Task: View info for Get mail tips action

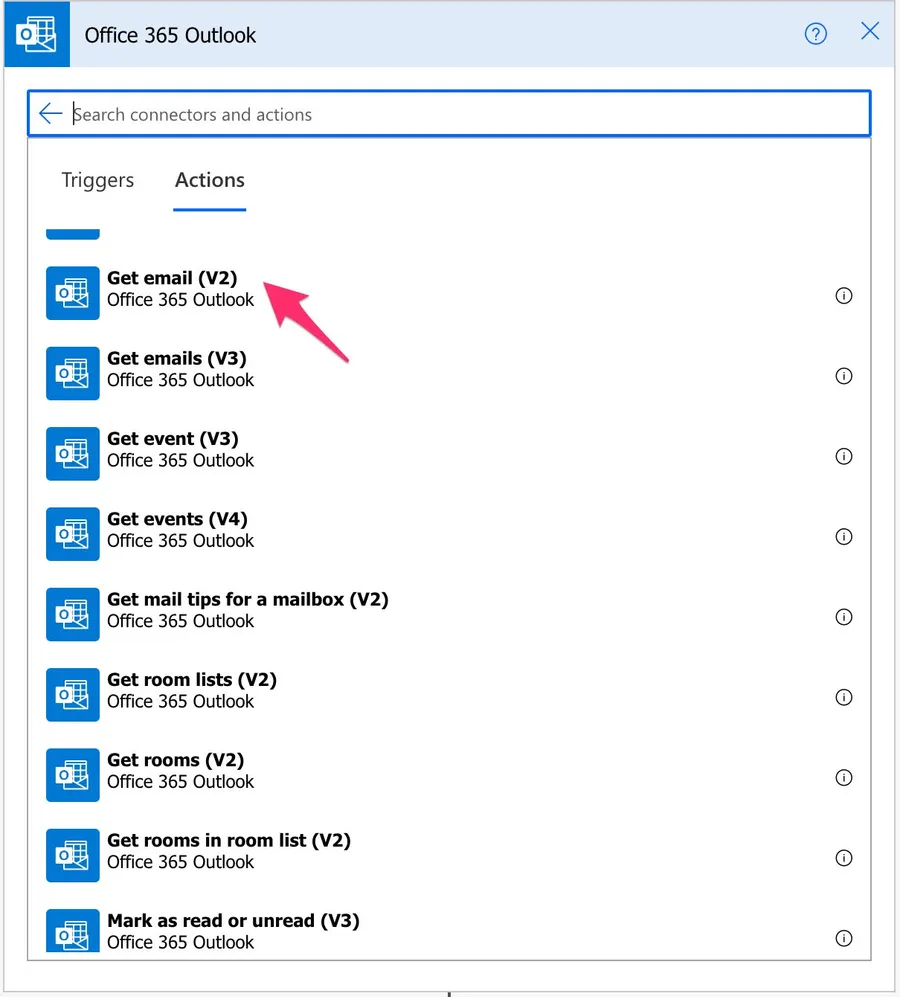Action: coord(844,617)
